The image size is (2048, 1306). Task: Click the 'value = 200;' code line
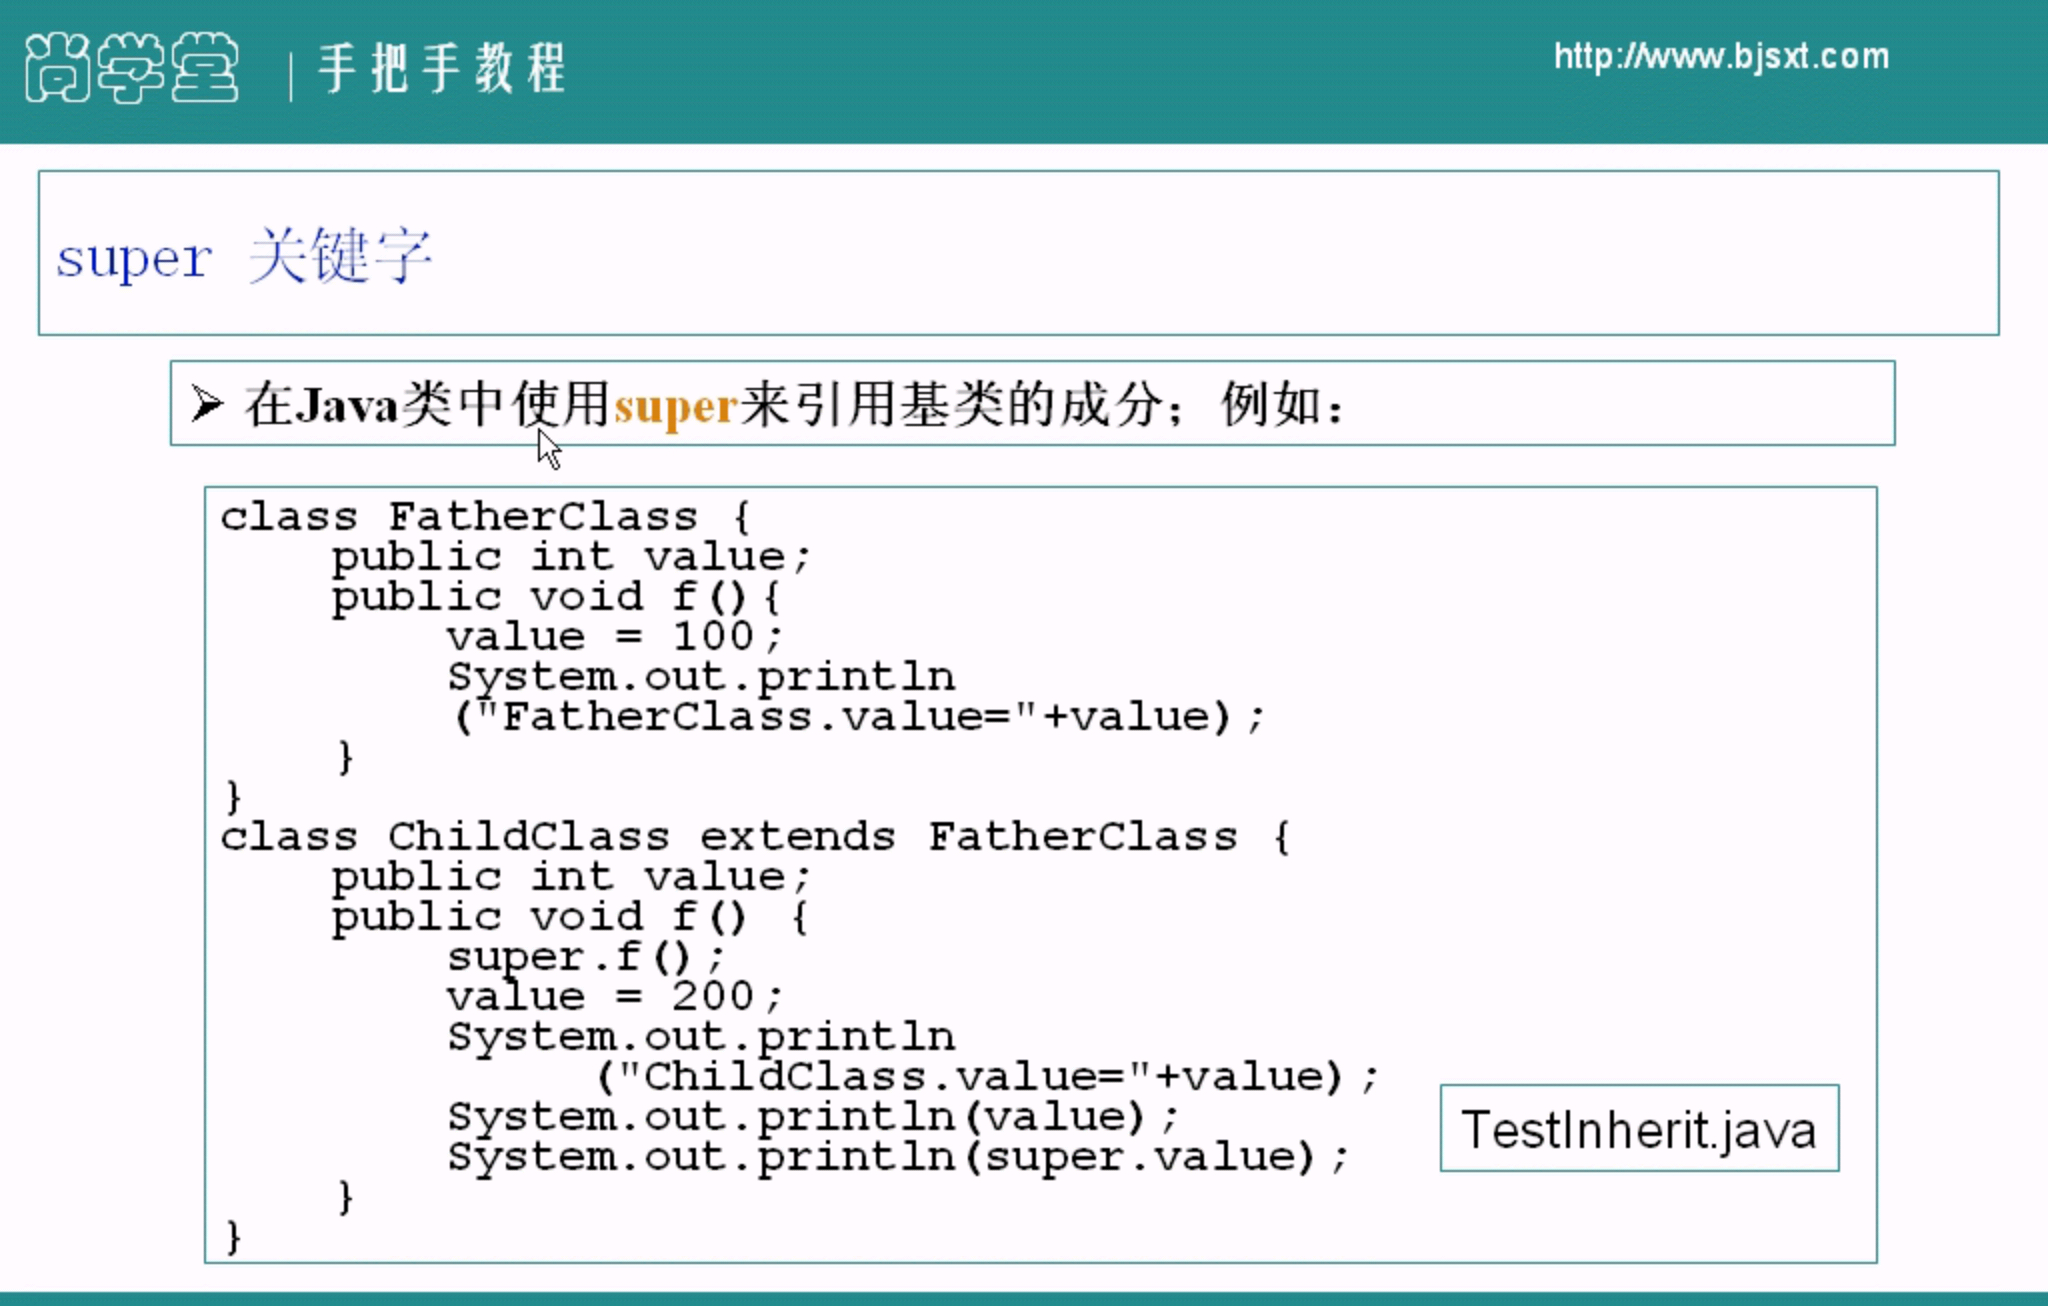point(613,996)
